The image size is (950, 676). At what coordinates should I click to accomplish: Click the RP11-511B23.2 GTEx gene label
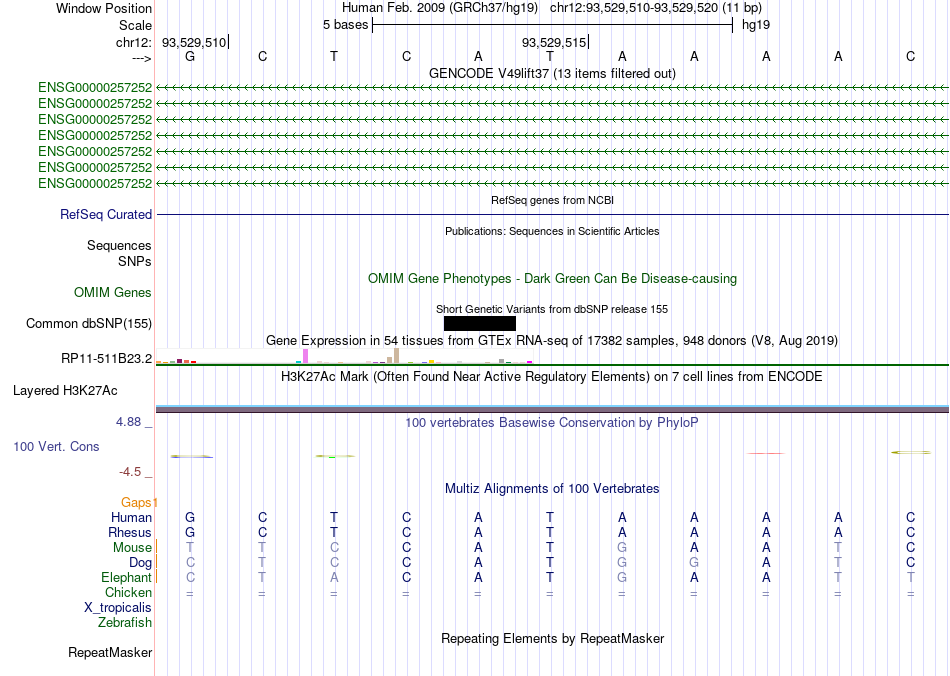(x=107, y=359)
